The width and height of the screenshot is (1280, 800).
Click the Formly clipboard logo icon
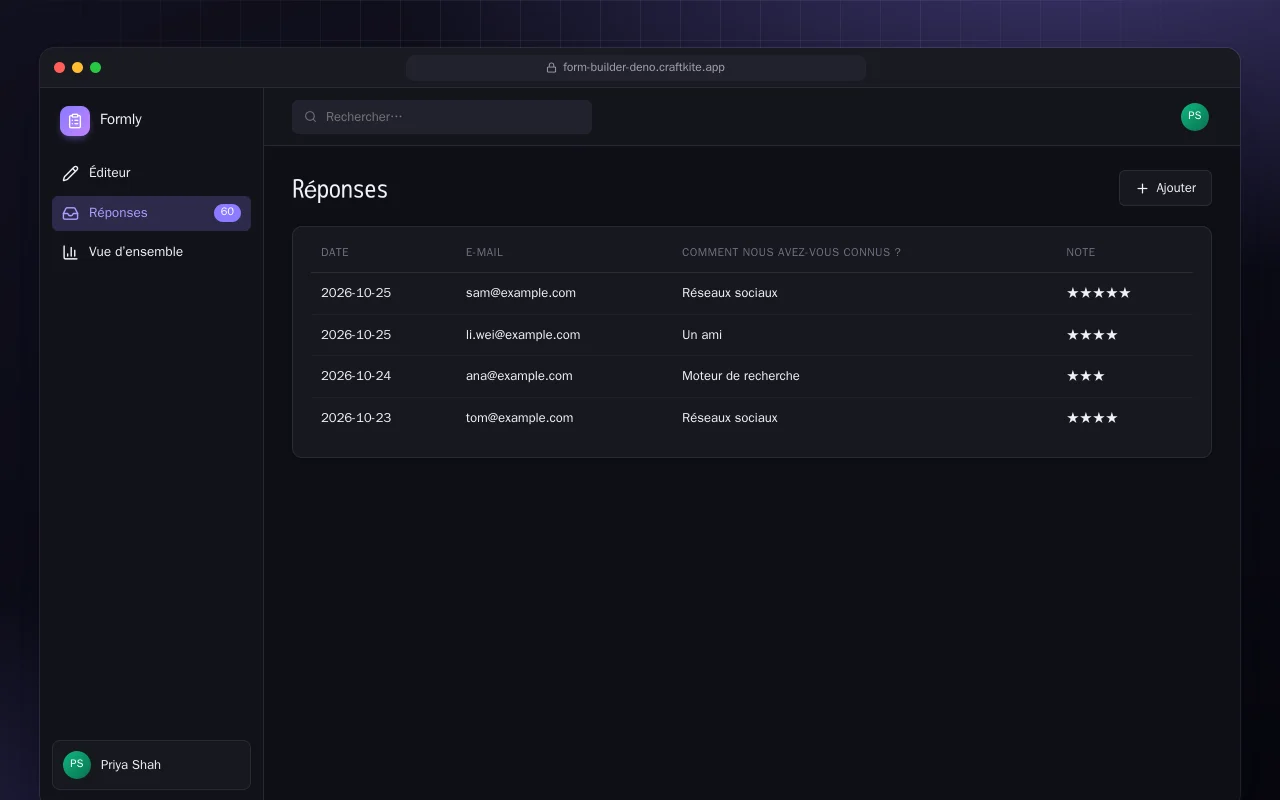pos(75,121)
